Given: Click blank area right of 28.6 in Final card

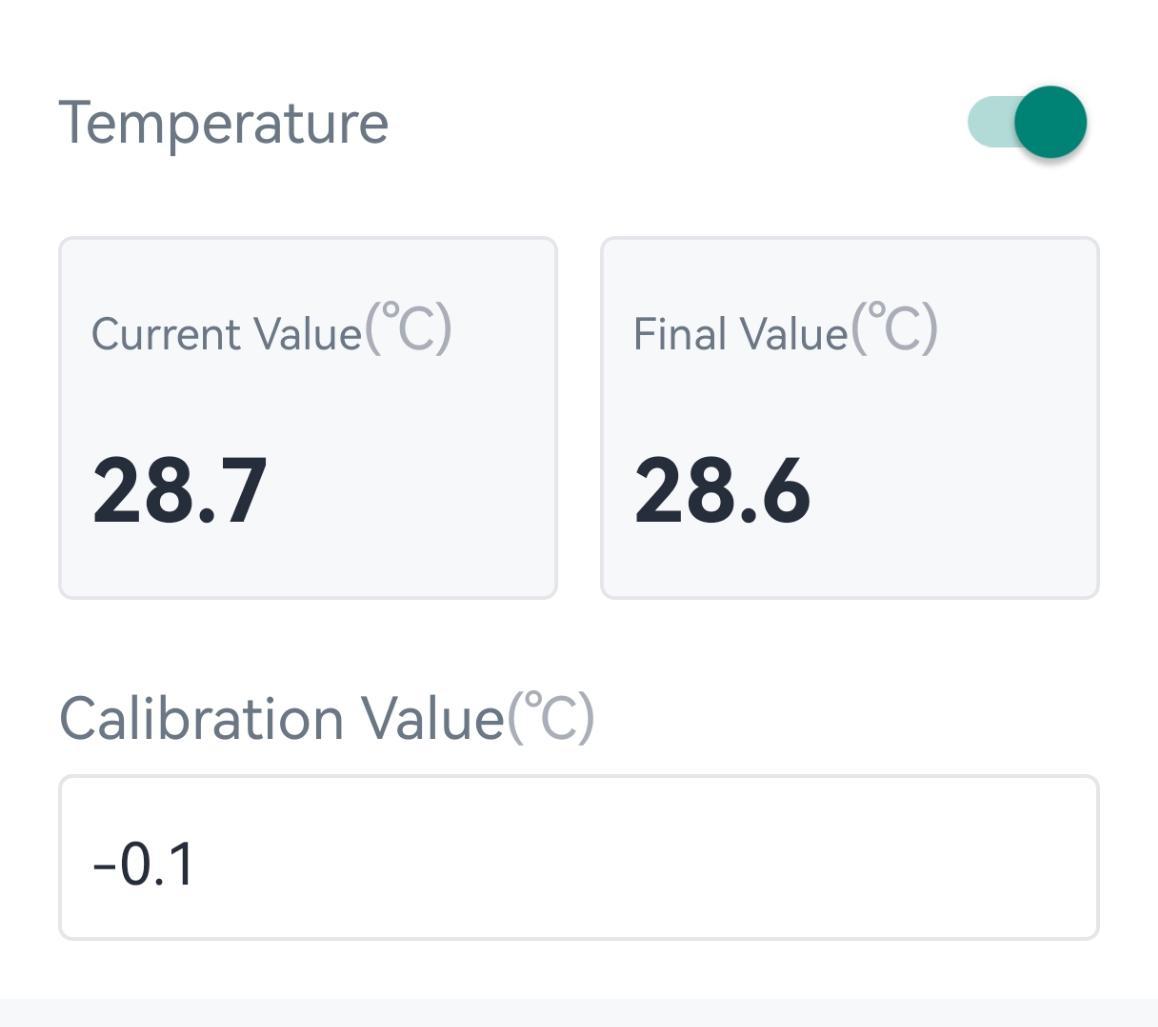Looking at the screenshot, I should 960,490.
